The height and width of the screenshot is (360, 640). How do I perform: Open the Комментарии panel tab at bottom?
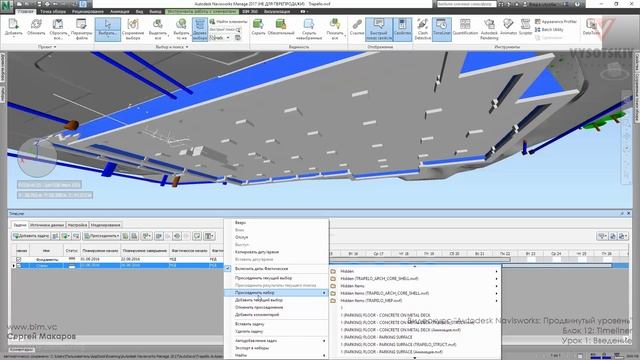click(x=21, y=350)
